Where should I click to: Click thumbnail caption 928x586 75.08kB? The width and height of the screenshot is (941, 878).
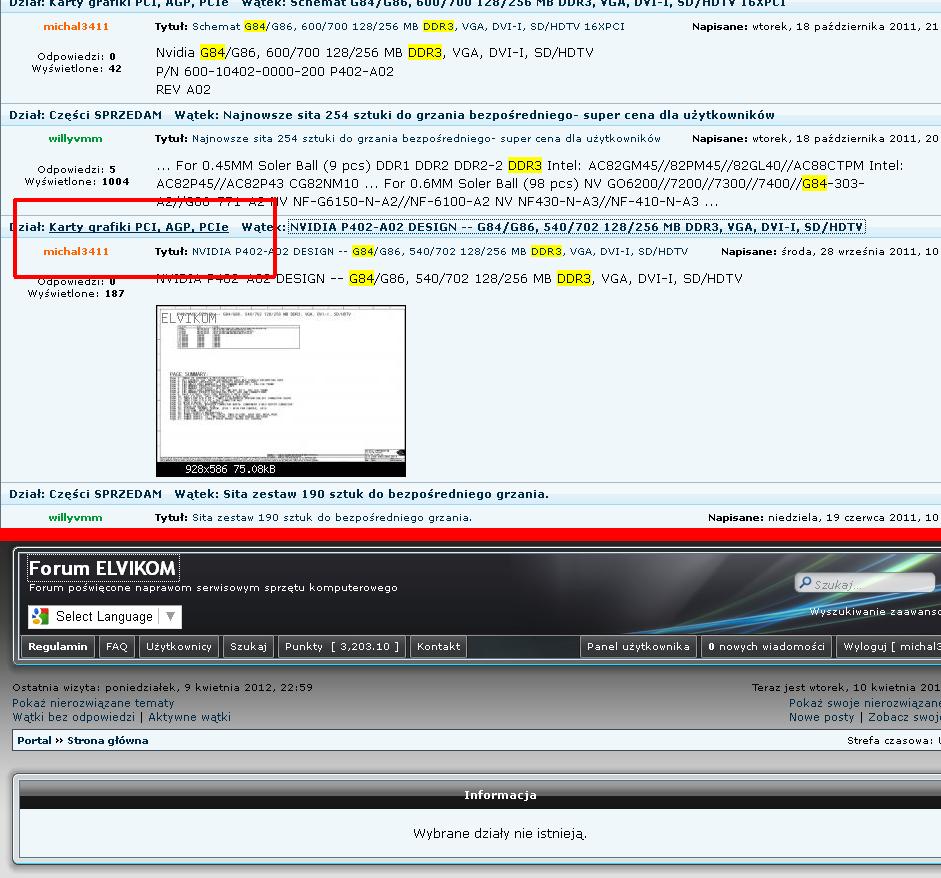click(230, 469)
